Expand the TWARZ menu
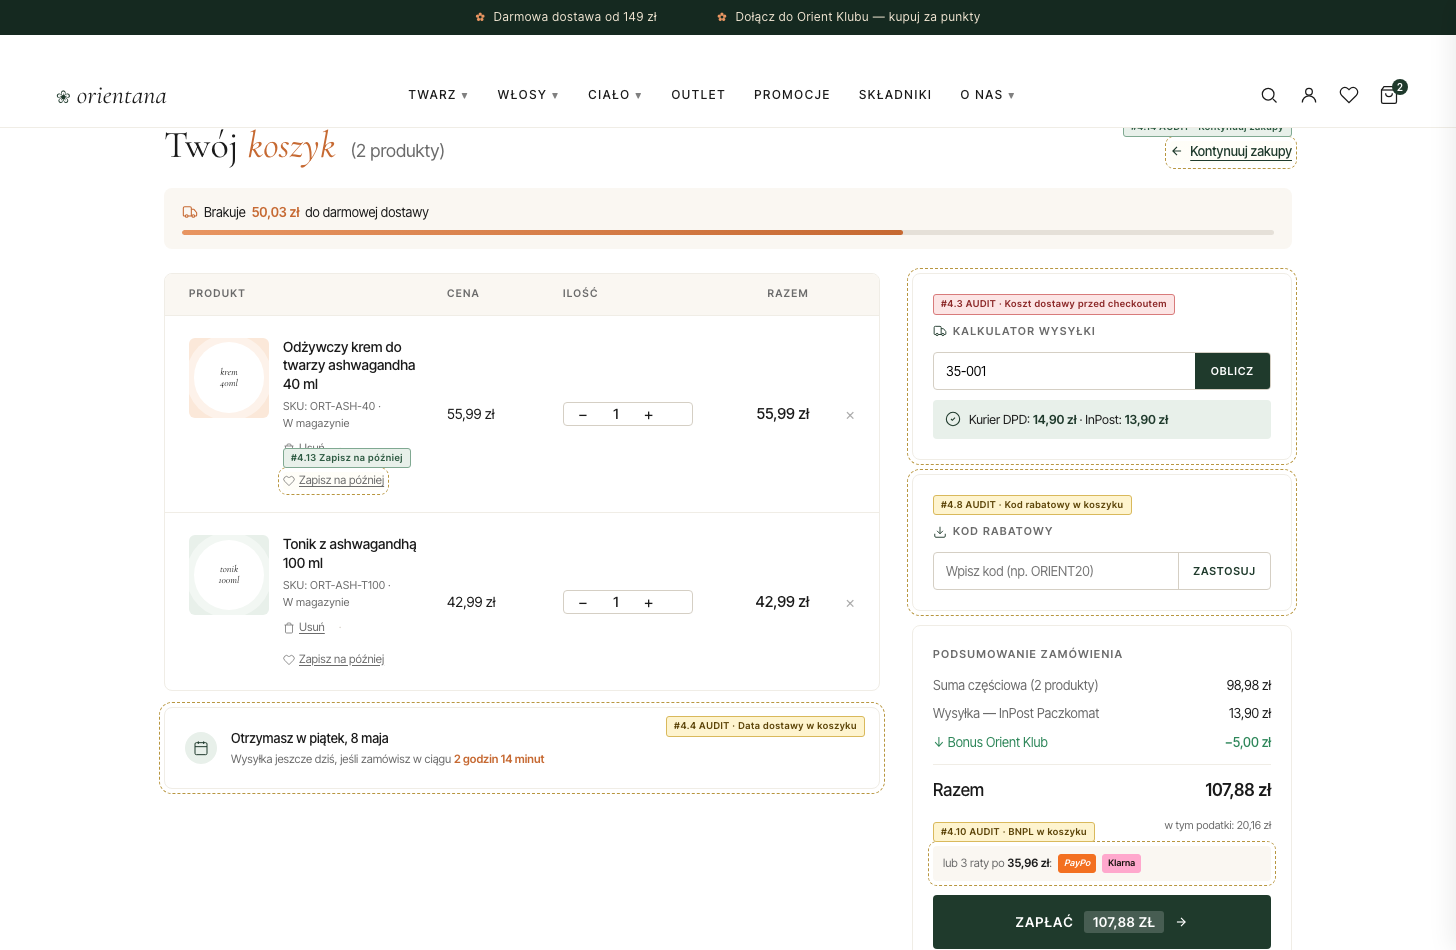 (438, 95)
